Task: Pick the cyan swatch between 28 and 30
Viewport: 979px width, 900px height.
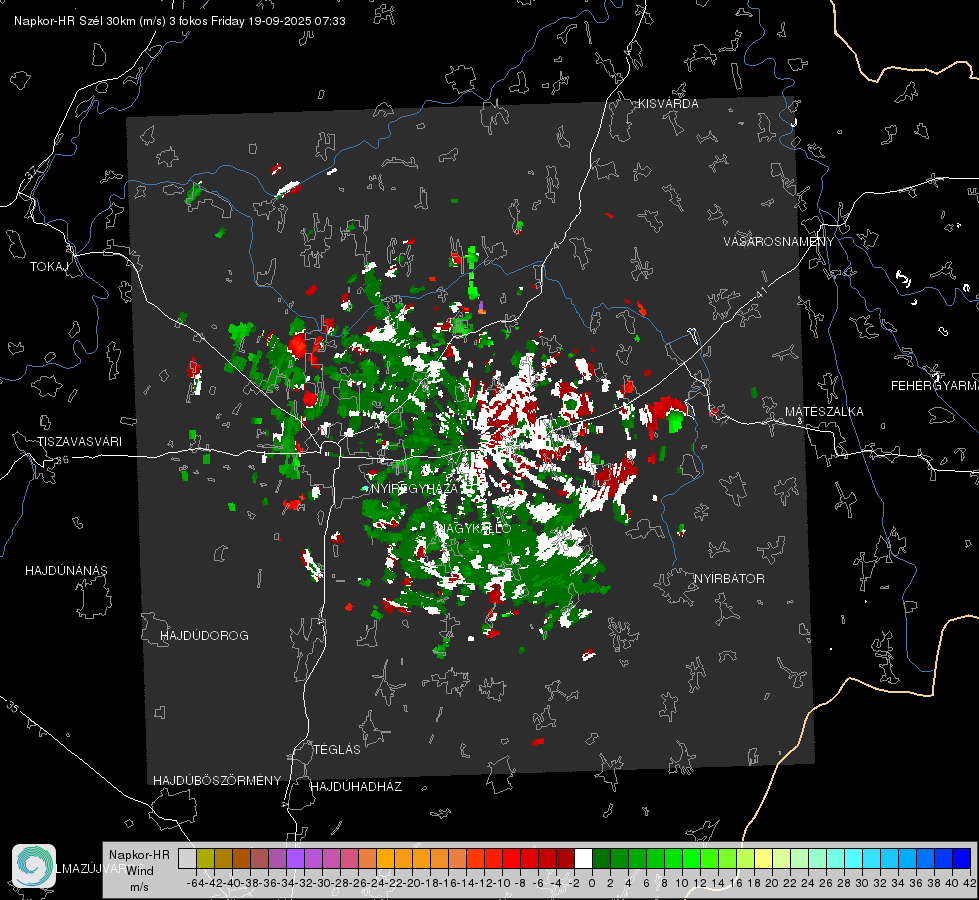Action: coord(853,858)
